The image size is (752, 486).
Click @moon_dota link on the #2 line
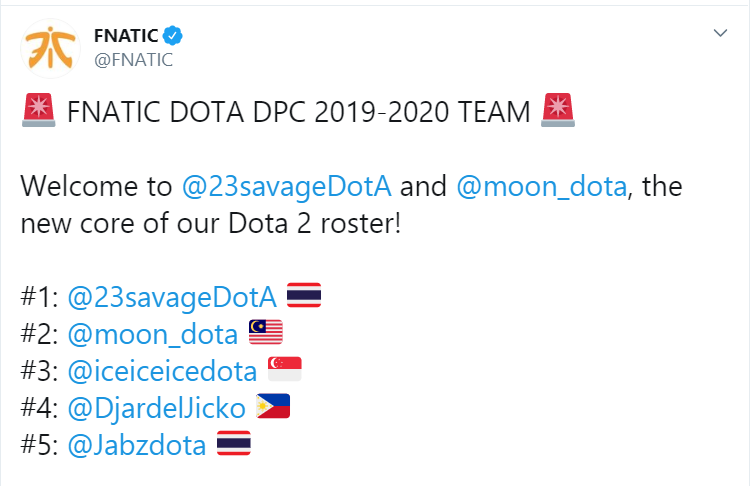[152, 334]
